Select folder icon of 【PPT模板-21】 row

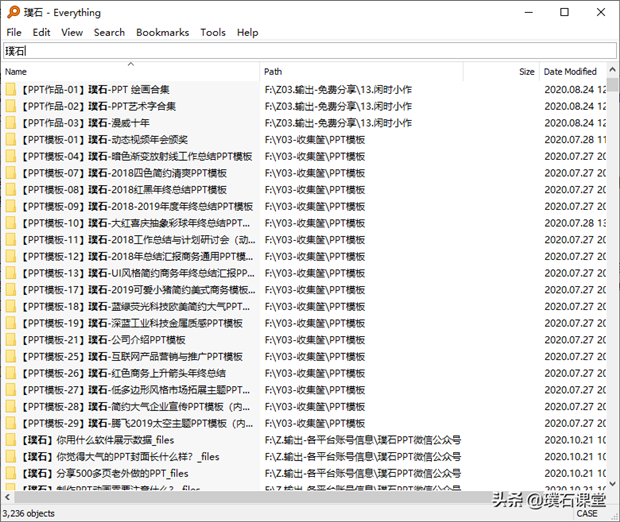[x=11, y=340]
